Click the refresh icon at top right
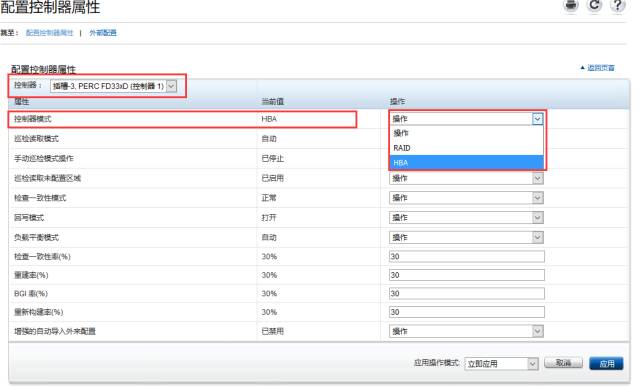The image size is (640, 387). point(594,5)
